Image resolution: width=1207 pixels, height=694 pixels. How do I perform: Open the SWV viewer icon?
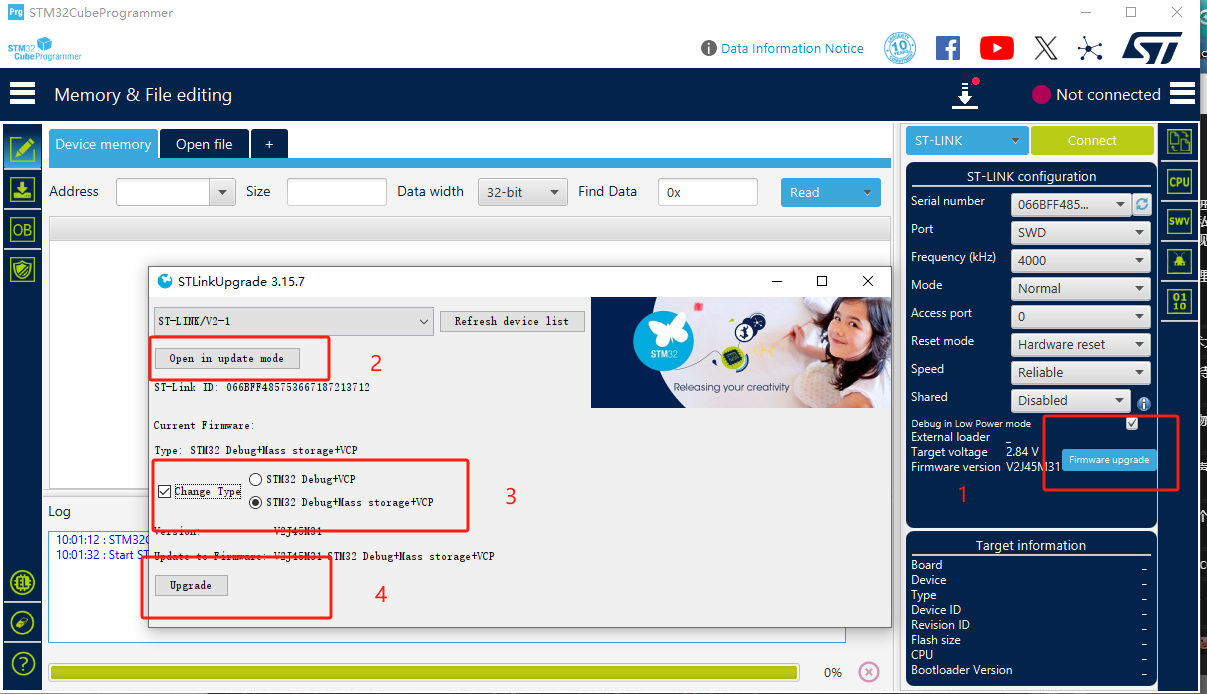[x=1179, y=221]
